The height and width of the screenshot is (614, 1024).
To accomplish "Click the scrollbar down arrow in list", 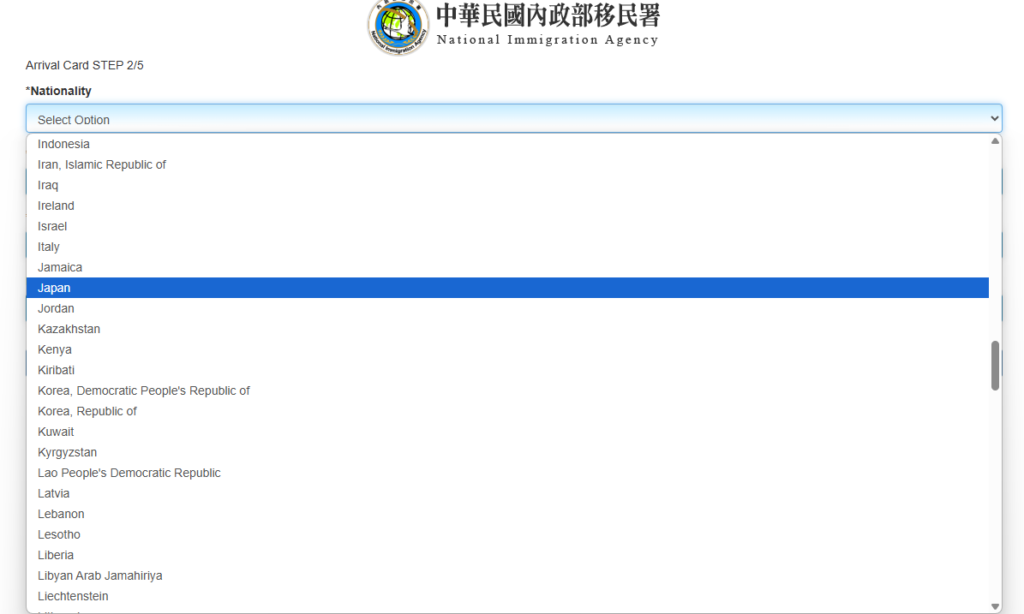I will [x=995, y=606].
